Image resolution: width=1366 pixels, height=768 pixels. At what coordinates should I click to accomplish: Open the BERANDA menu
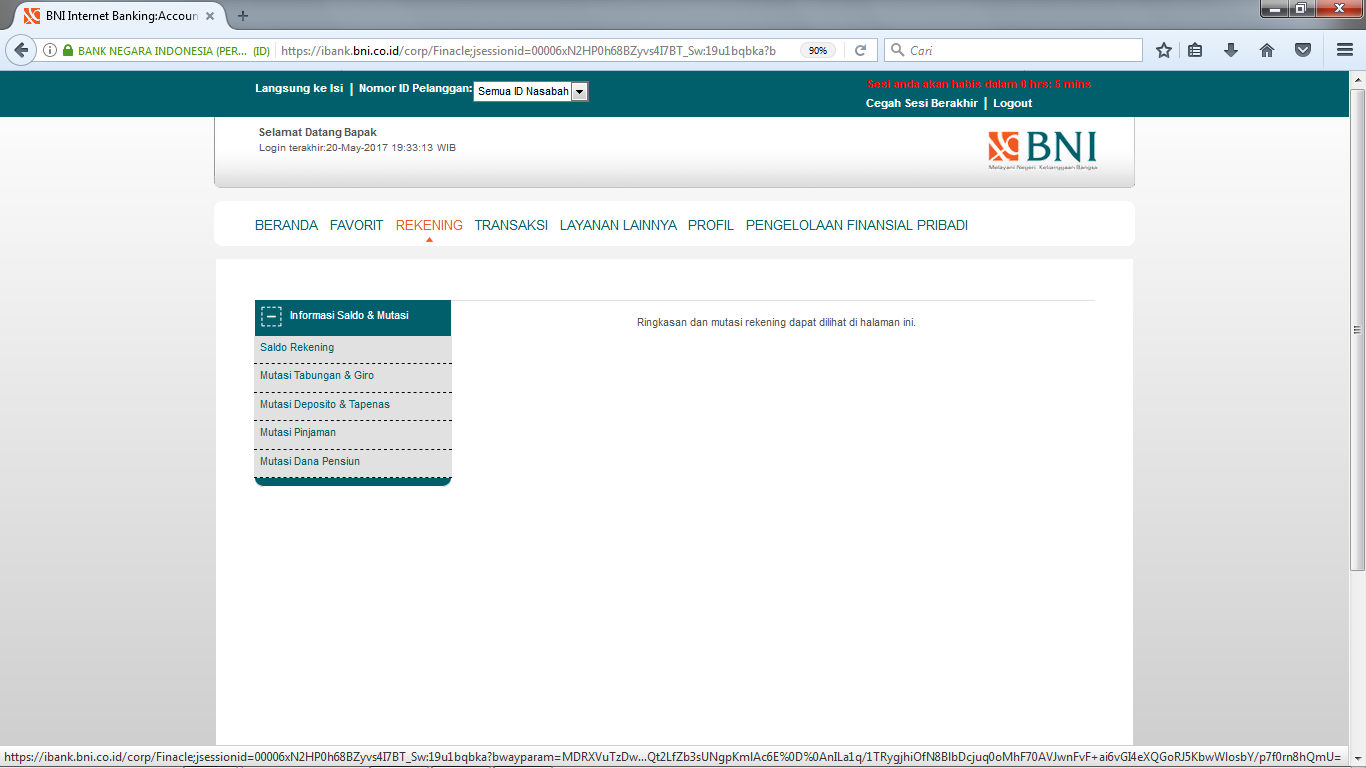286,225
